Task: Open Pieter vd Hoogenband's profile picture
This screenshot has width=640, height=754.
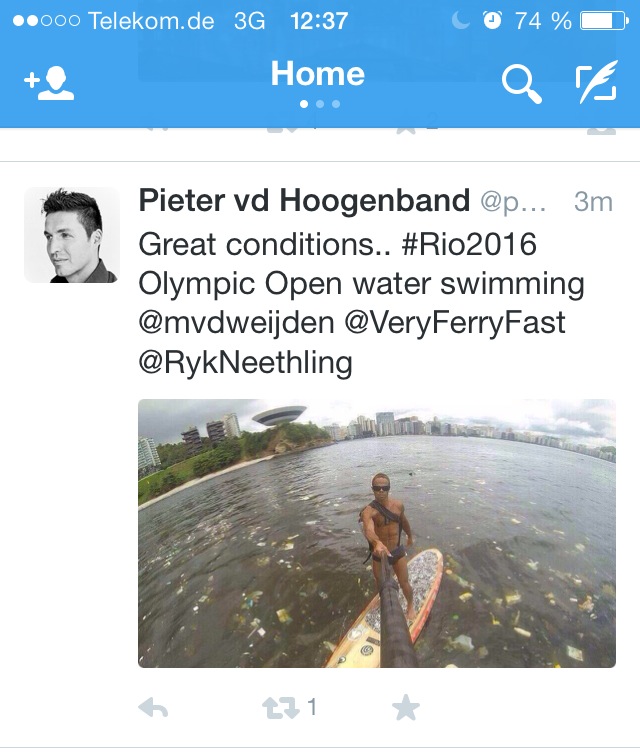Action: coord(71,235)
